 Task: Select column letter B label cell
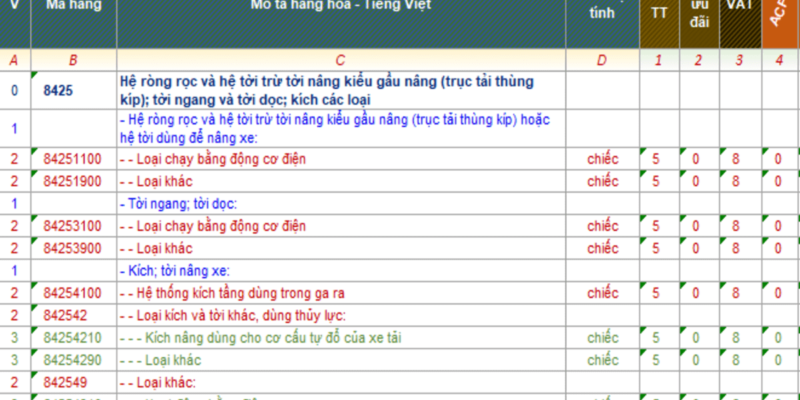73,60
